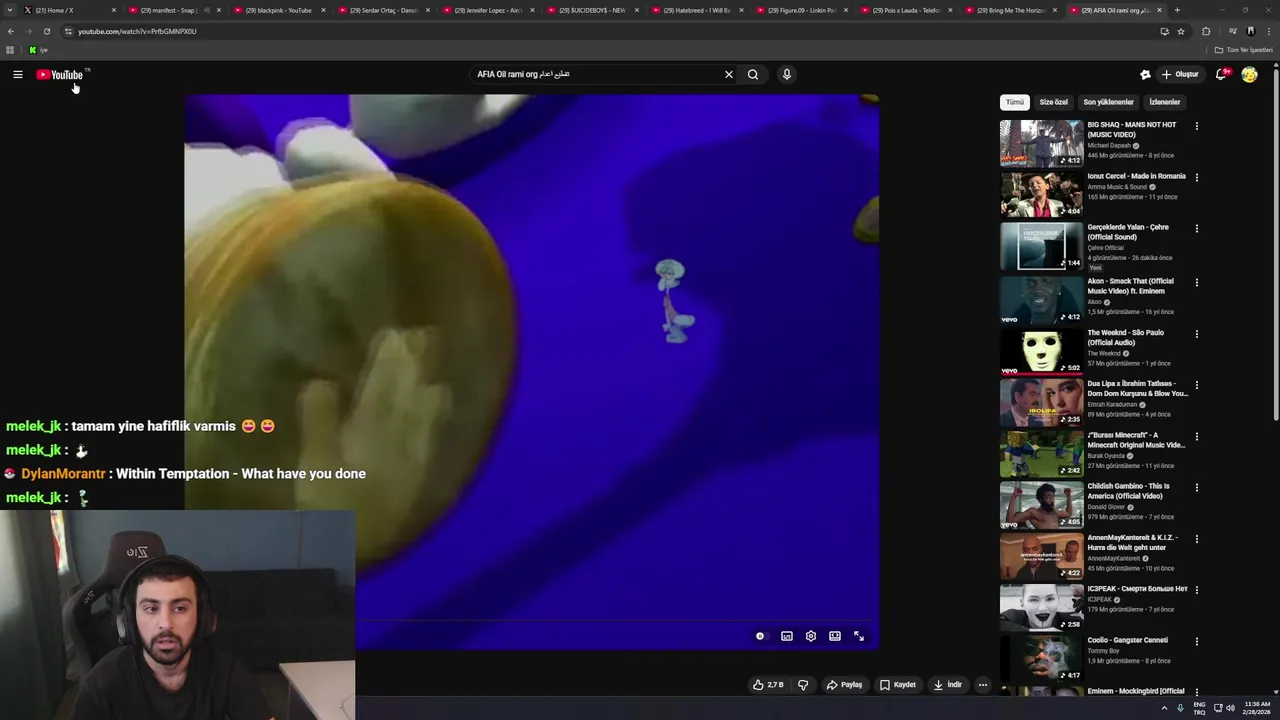
Task: Open the BIG SHAQ - MANS NOT HOT thumbnail
Action: (1041, 143)
